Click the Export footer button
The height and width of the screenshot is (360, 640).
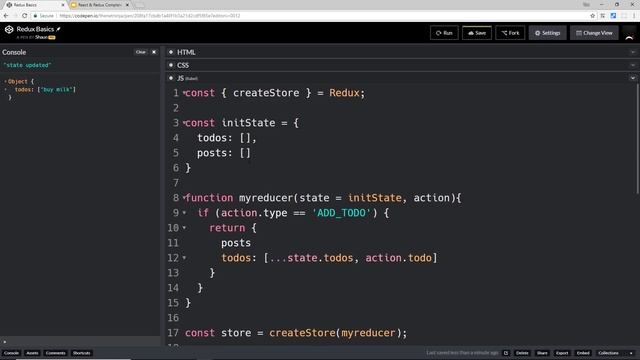(x=562, y=353)
